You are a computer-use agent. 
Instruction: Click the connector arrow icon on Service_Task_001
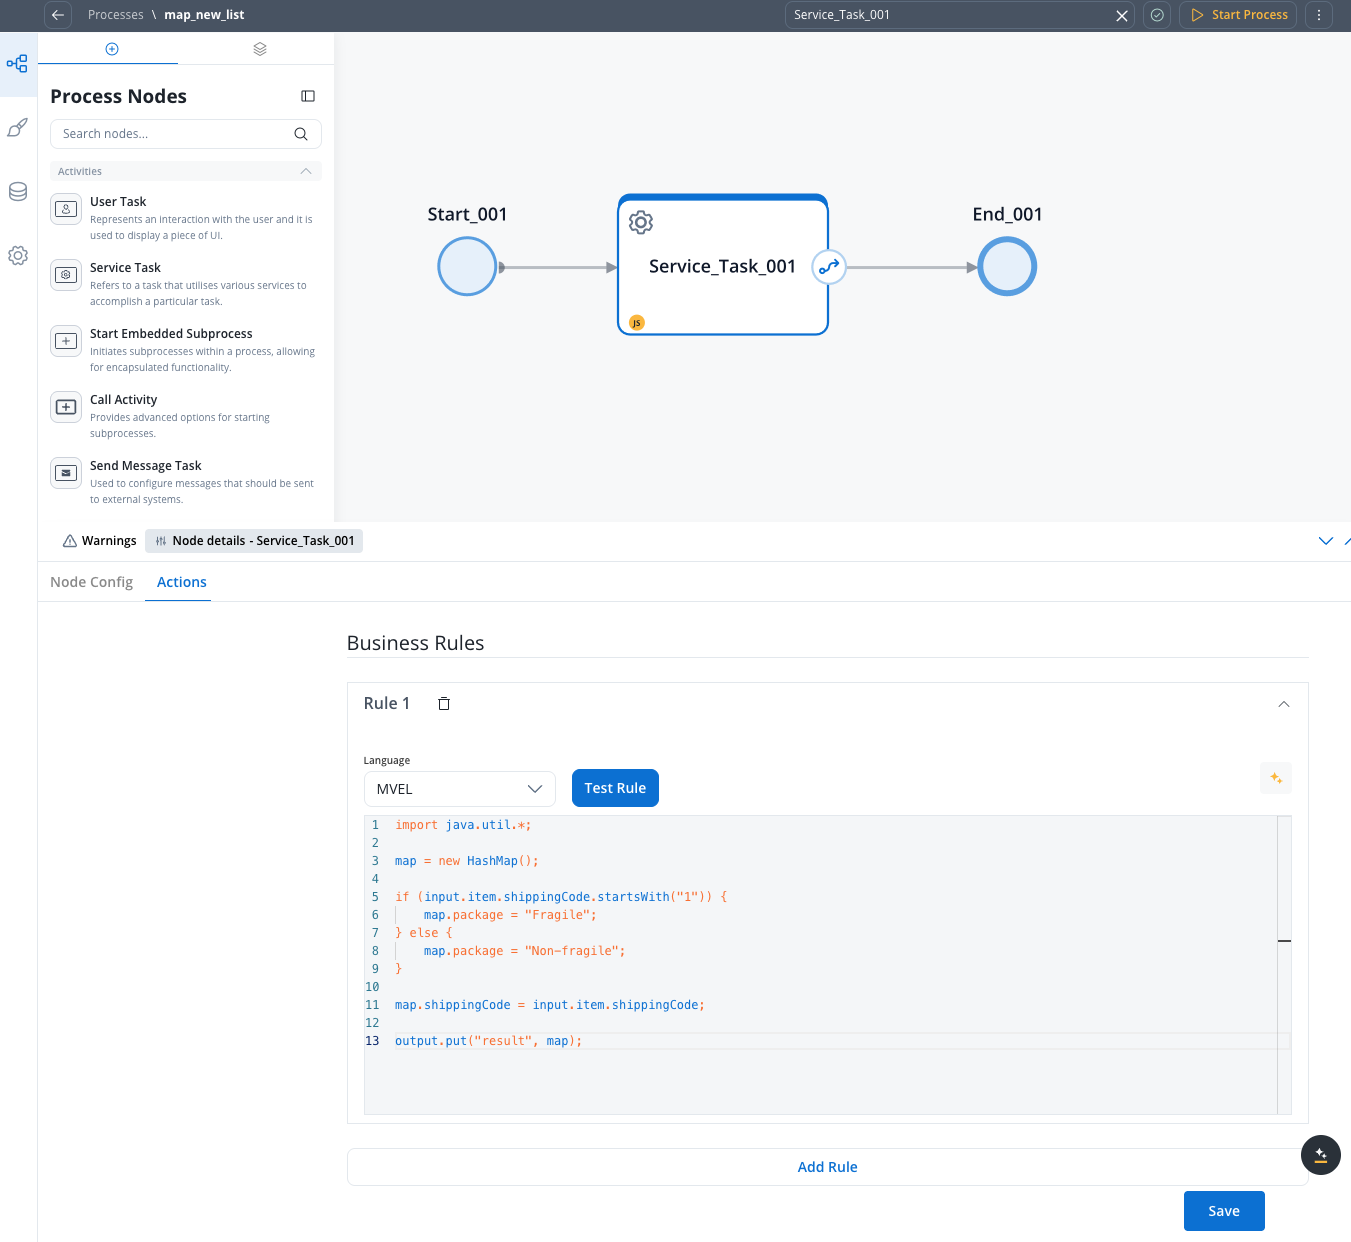[829, 267]
